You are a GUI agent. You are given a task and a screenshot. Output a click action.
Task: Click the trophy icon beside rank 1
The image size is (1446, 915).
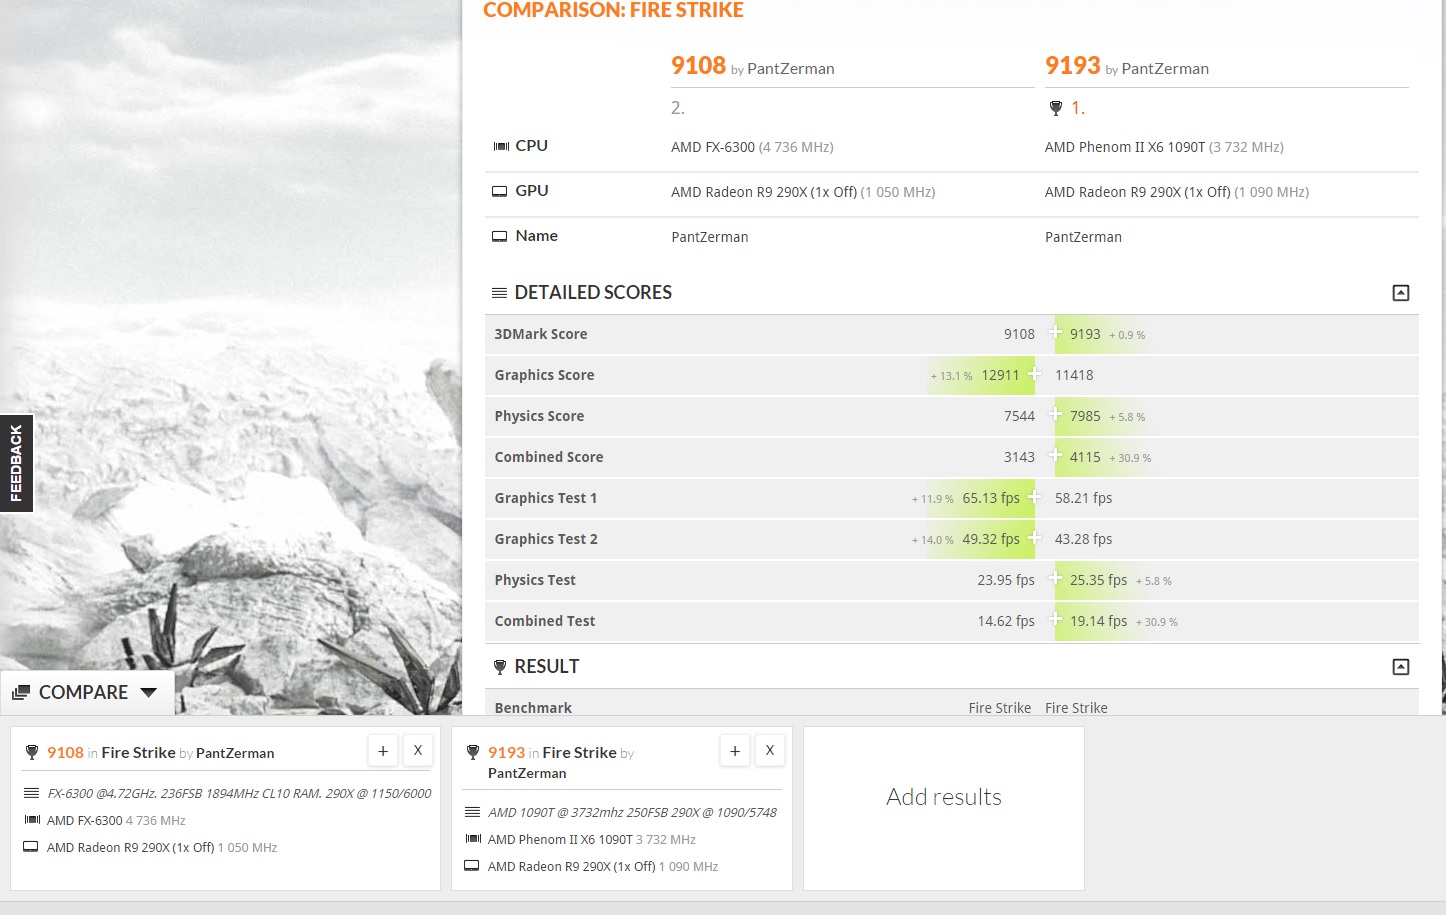click(1055, 108)
